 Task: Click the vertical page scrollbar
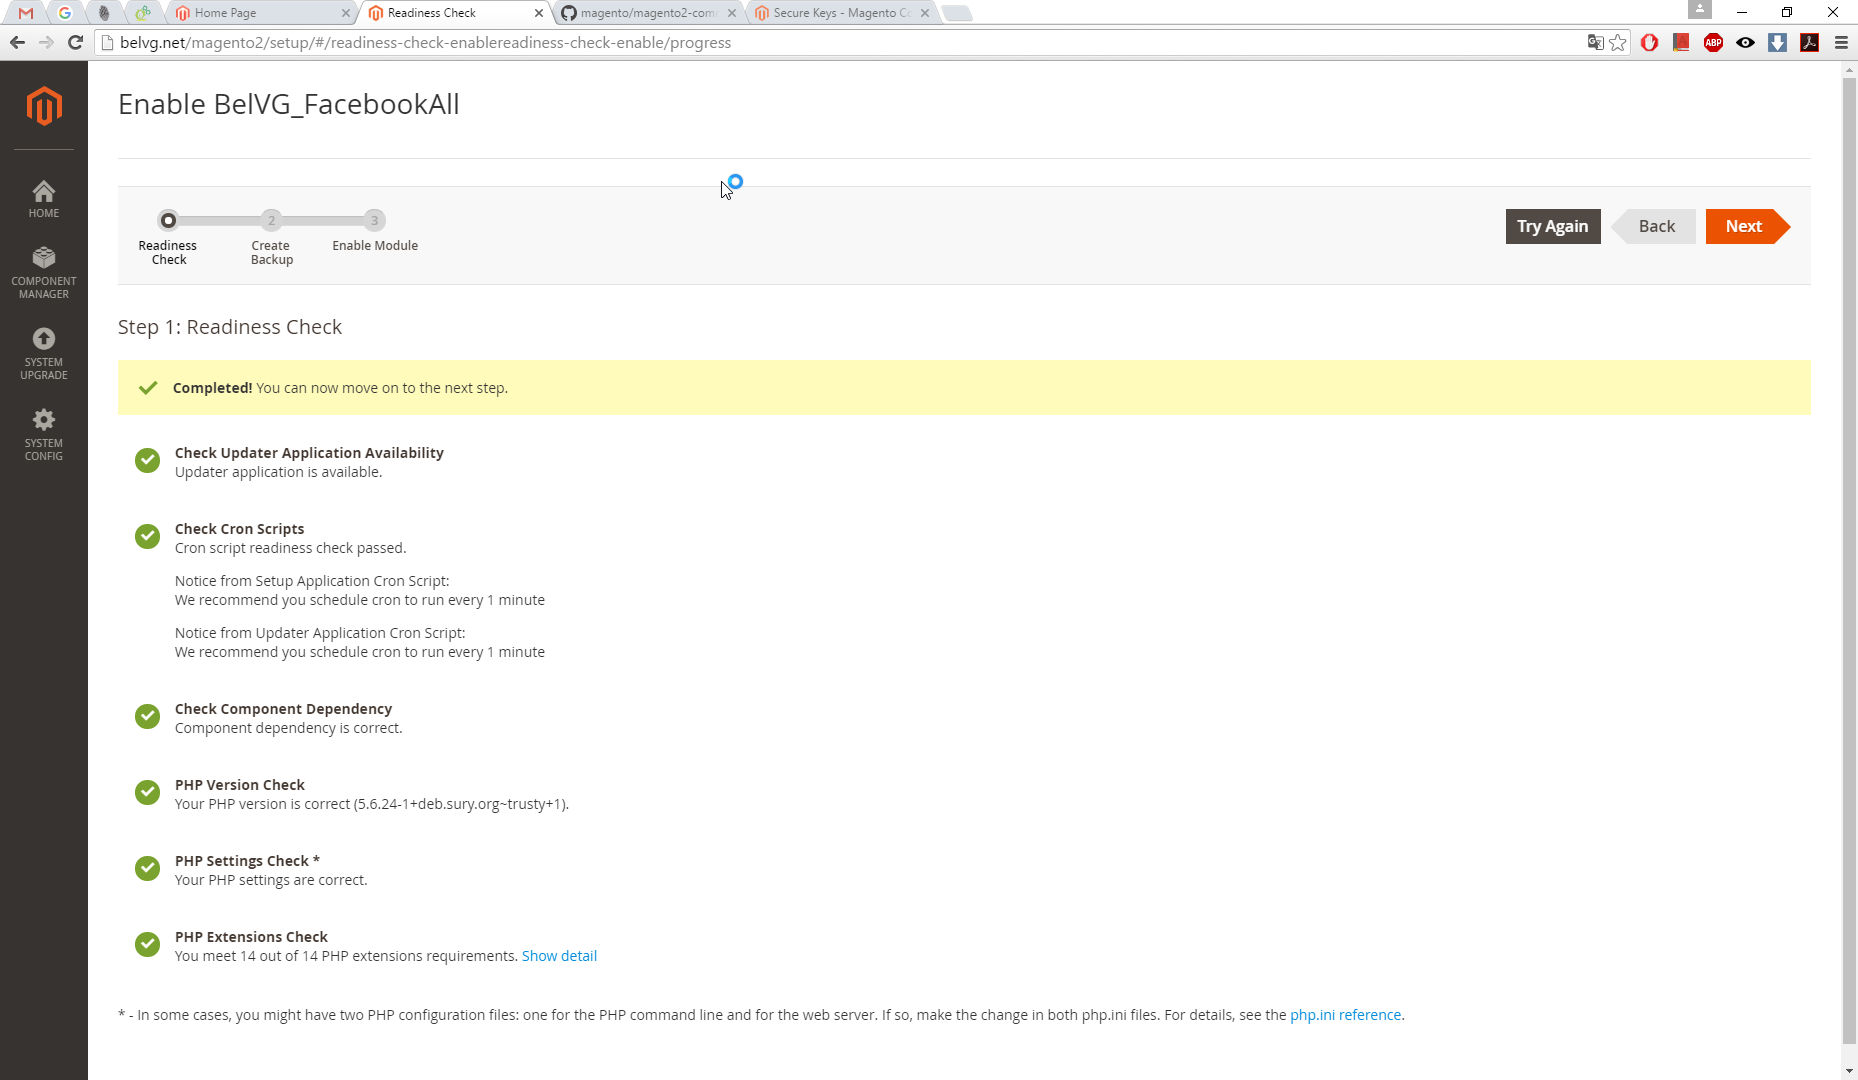[x=1849, y=560]
